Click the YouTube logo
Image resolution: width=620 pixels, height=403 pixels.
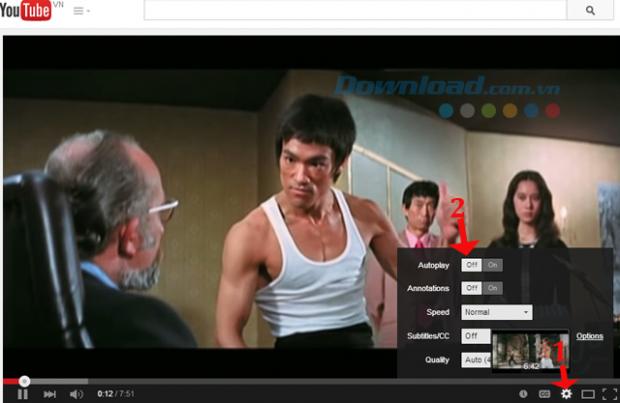click(x=27, y=11)
